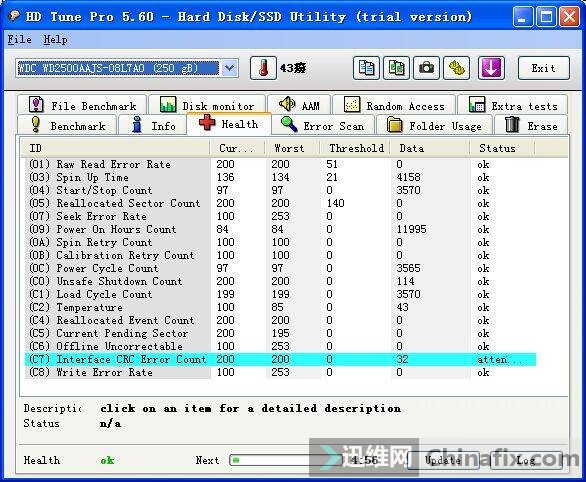Switch to the AAM tab
The height and width of the screenshot is (482, 586).
click(x=299, y=105)
